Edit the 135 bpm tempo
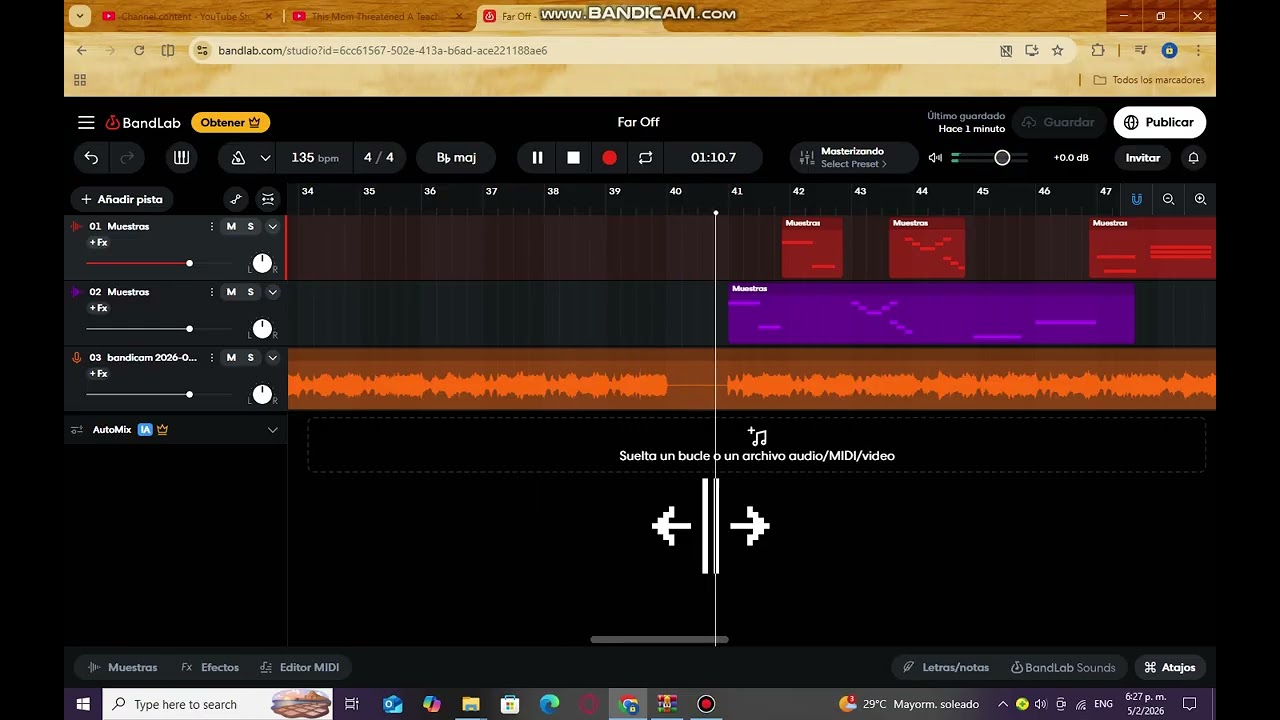 point(314,157)
